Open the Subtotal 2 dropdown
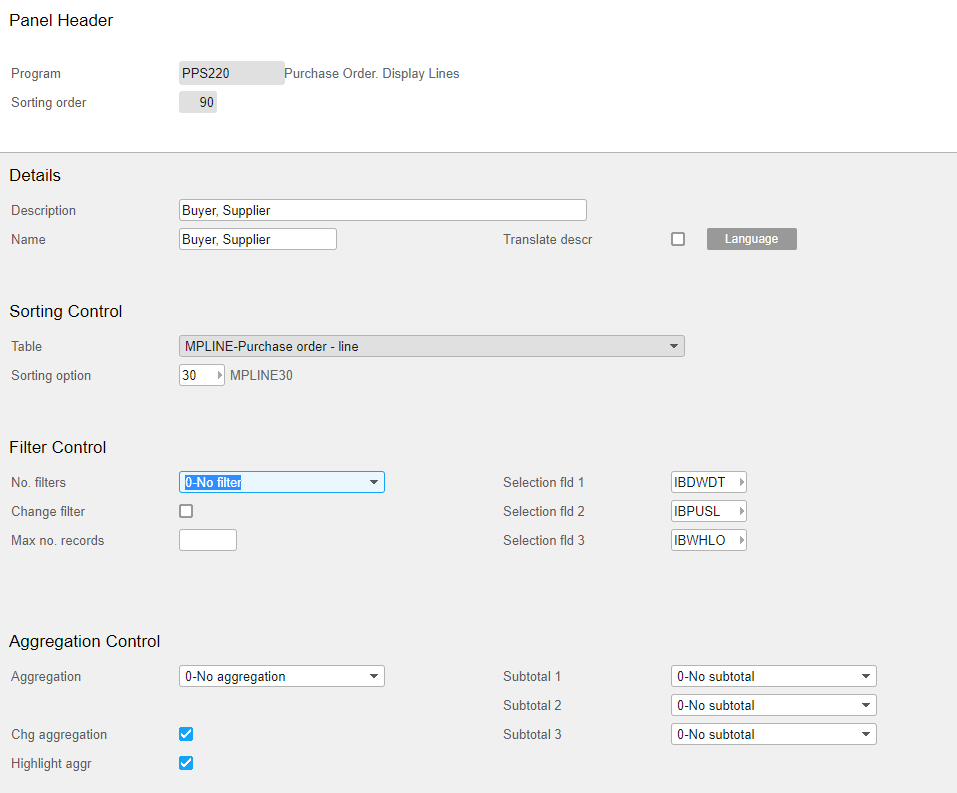 [x=773, y=706]
